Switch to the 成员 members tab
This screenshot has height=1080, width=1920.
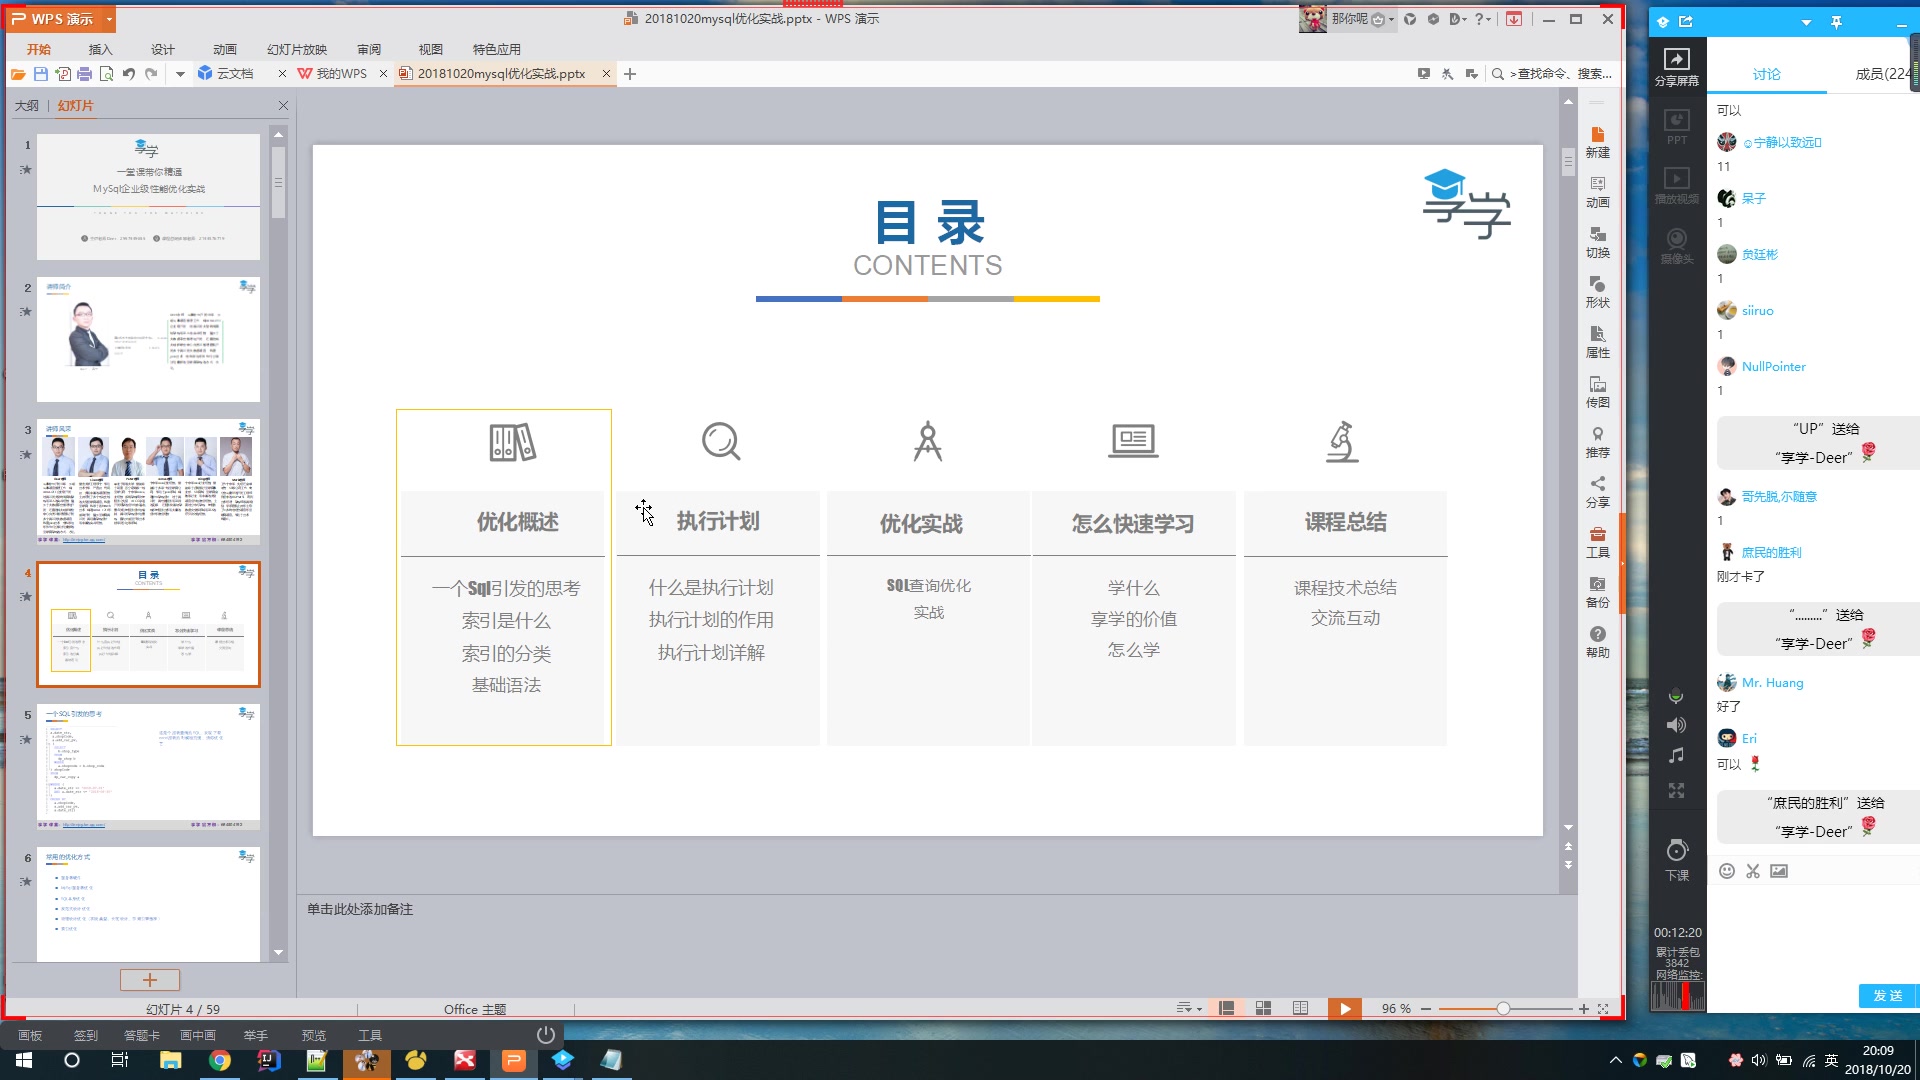pyautogui.click(x=1884, y=74)
